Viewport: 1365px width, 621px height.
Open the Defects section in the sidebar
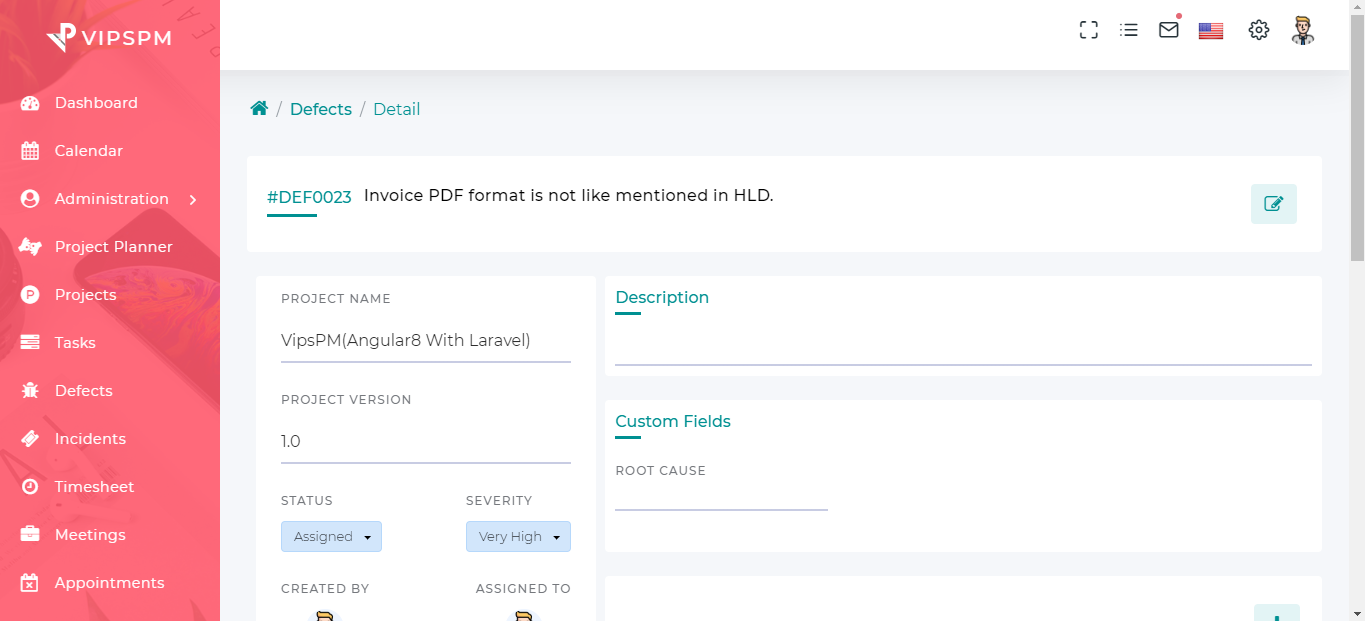83,390
